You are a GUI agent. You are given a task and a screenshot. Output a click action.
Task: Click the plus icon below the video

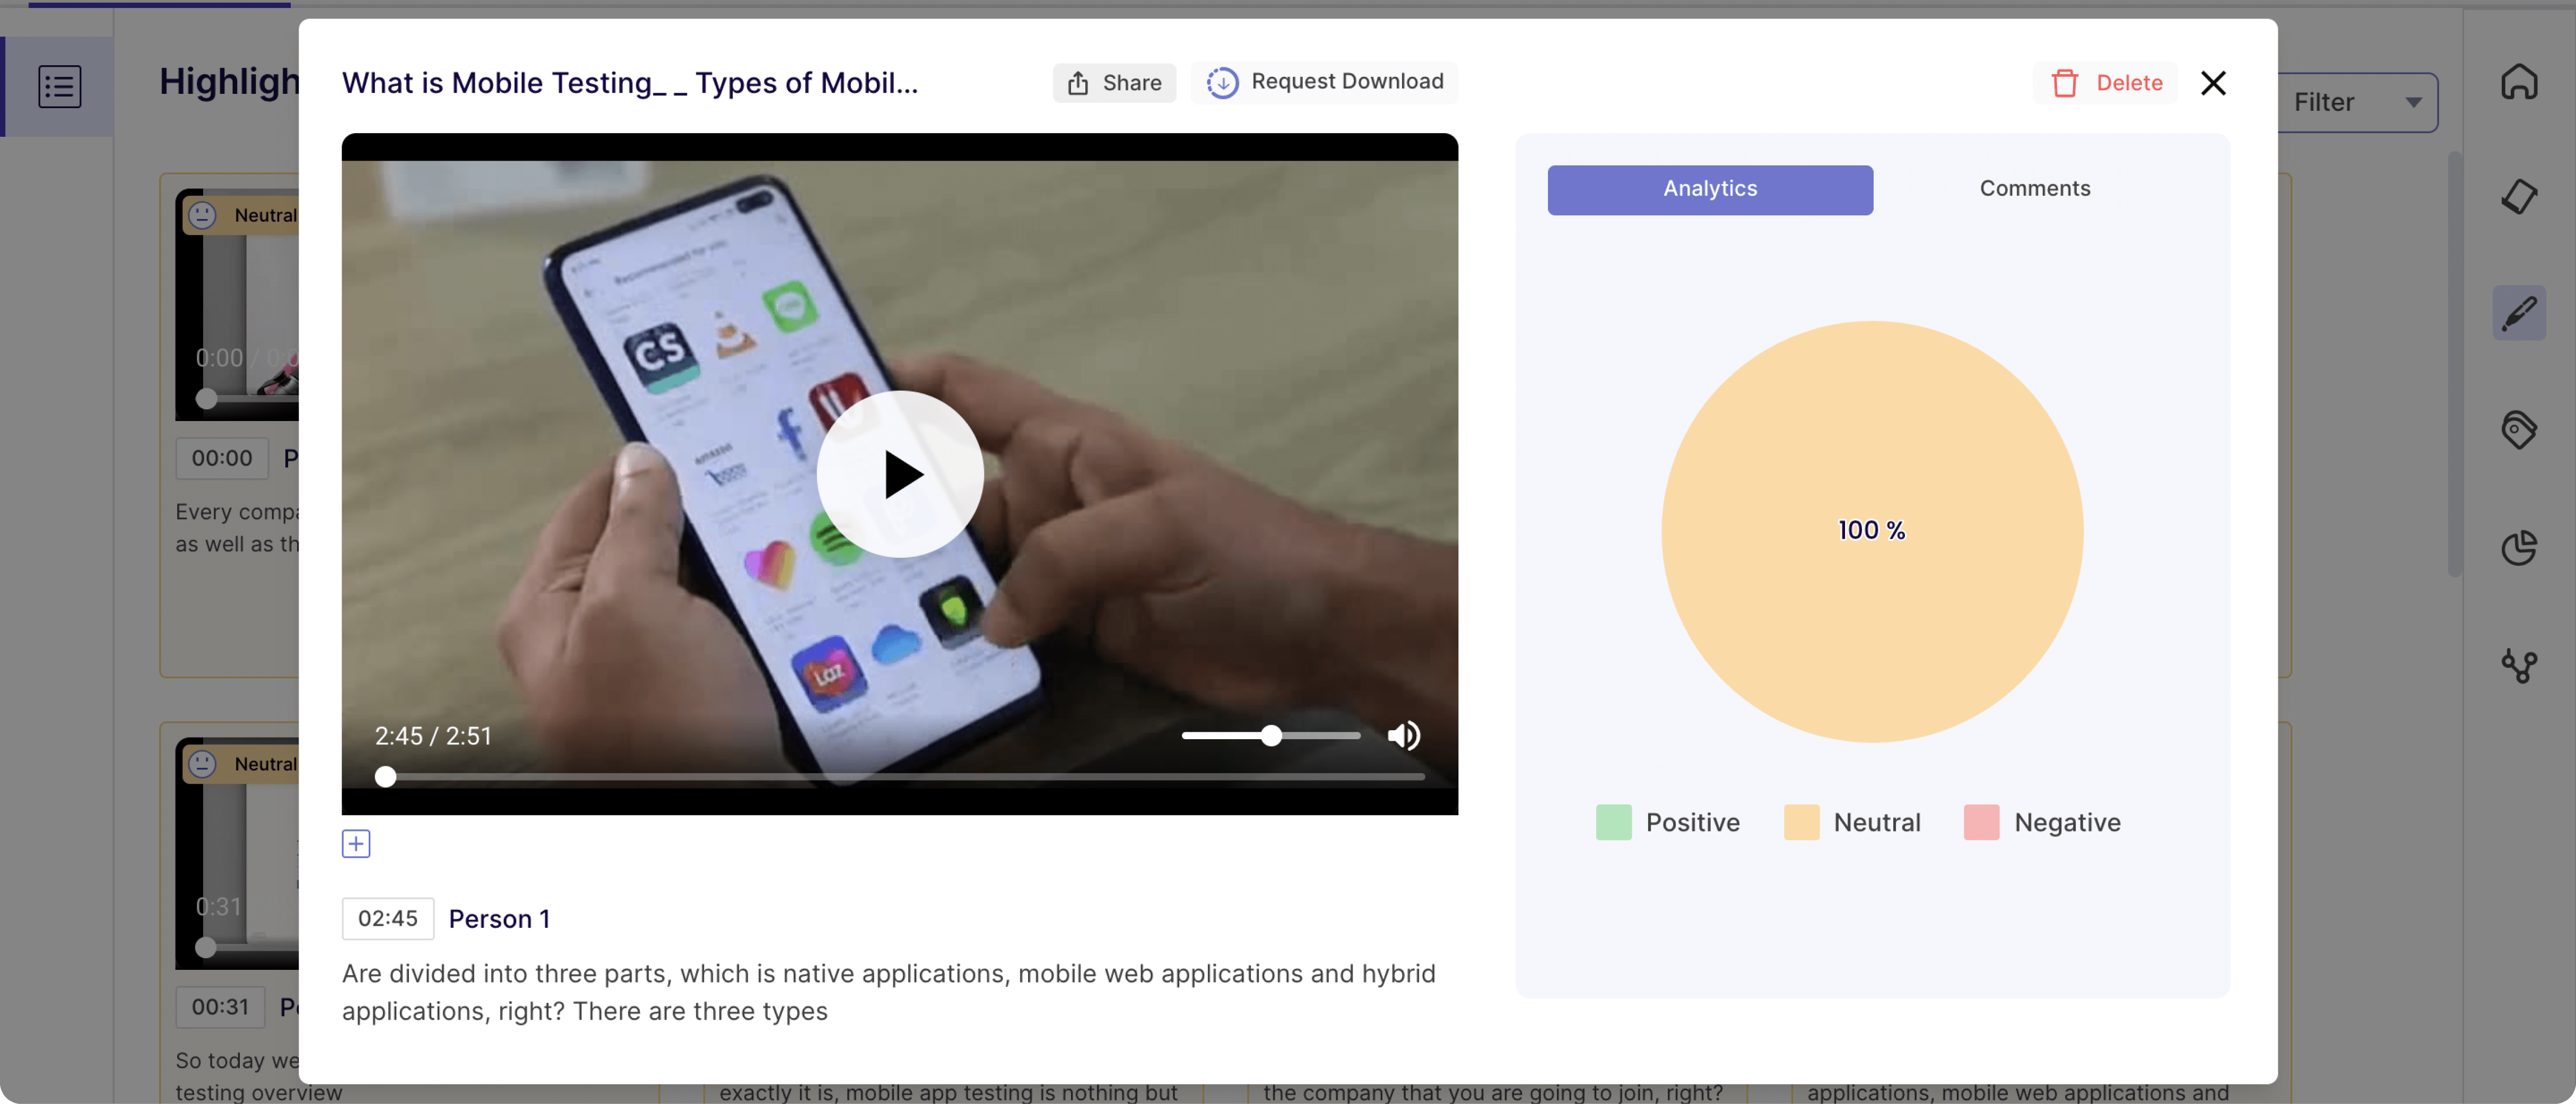(356, 844)
